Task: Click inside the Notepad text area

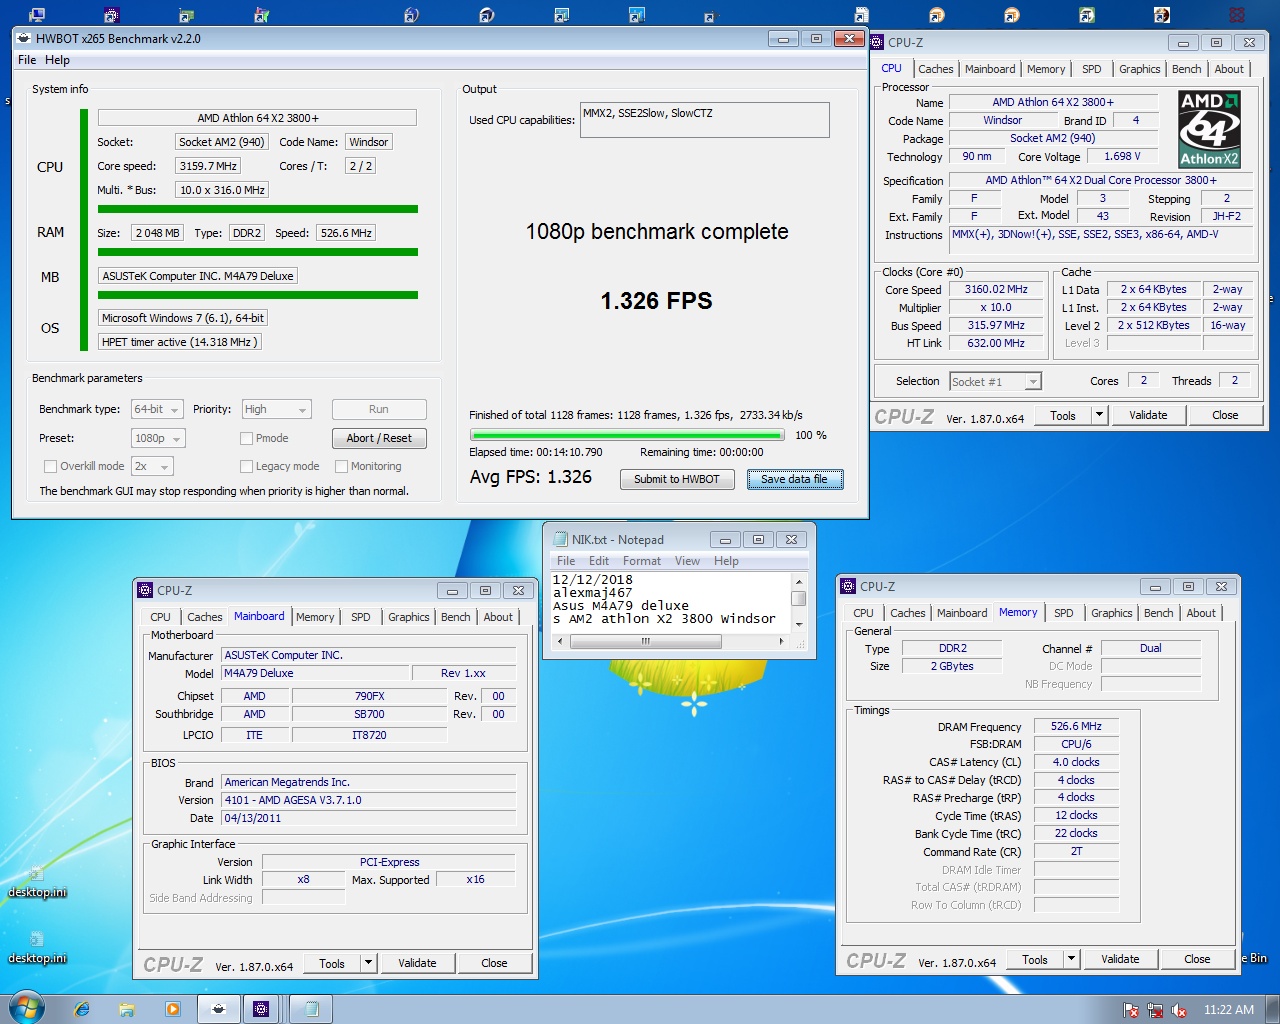Action: (x=670, y=600)
